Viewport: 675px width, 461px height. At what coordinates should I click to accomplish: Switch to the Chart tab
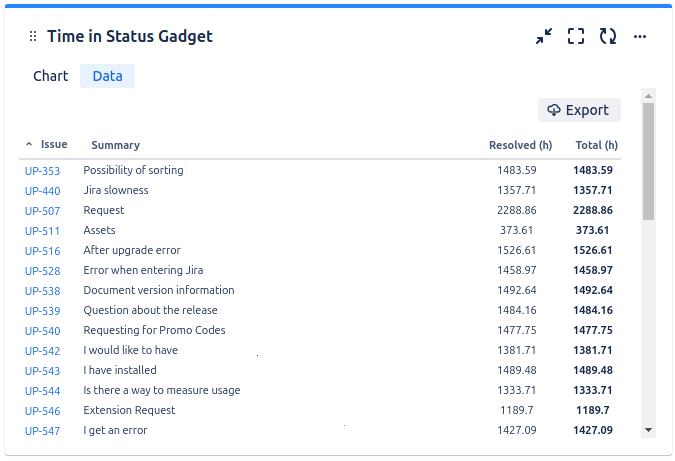point(50,76)
